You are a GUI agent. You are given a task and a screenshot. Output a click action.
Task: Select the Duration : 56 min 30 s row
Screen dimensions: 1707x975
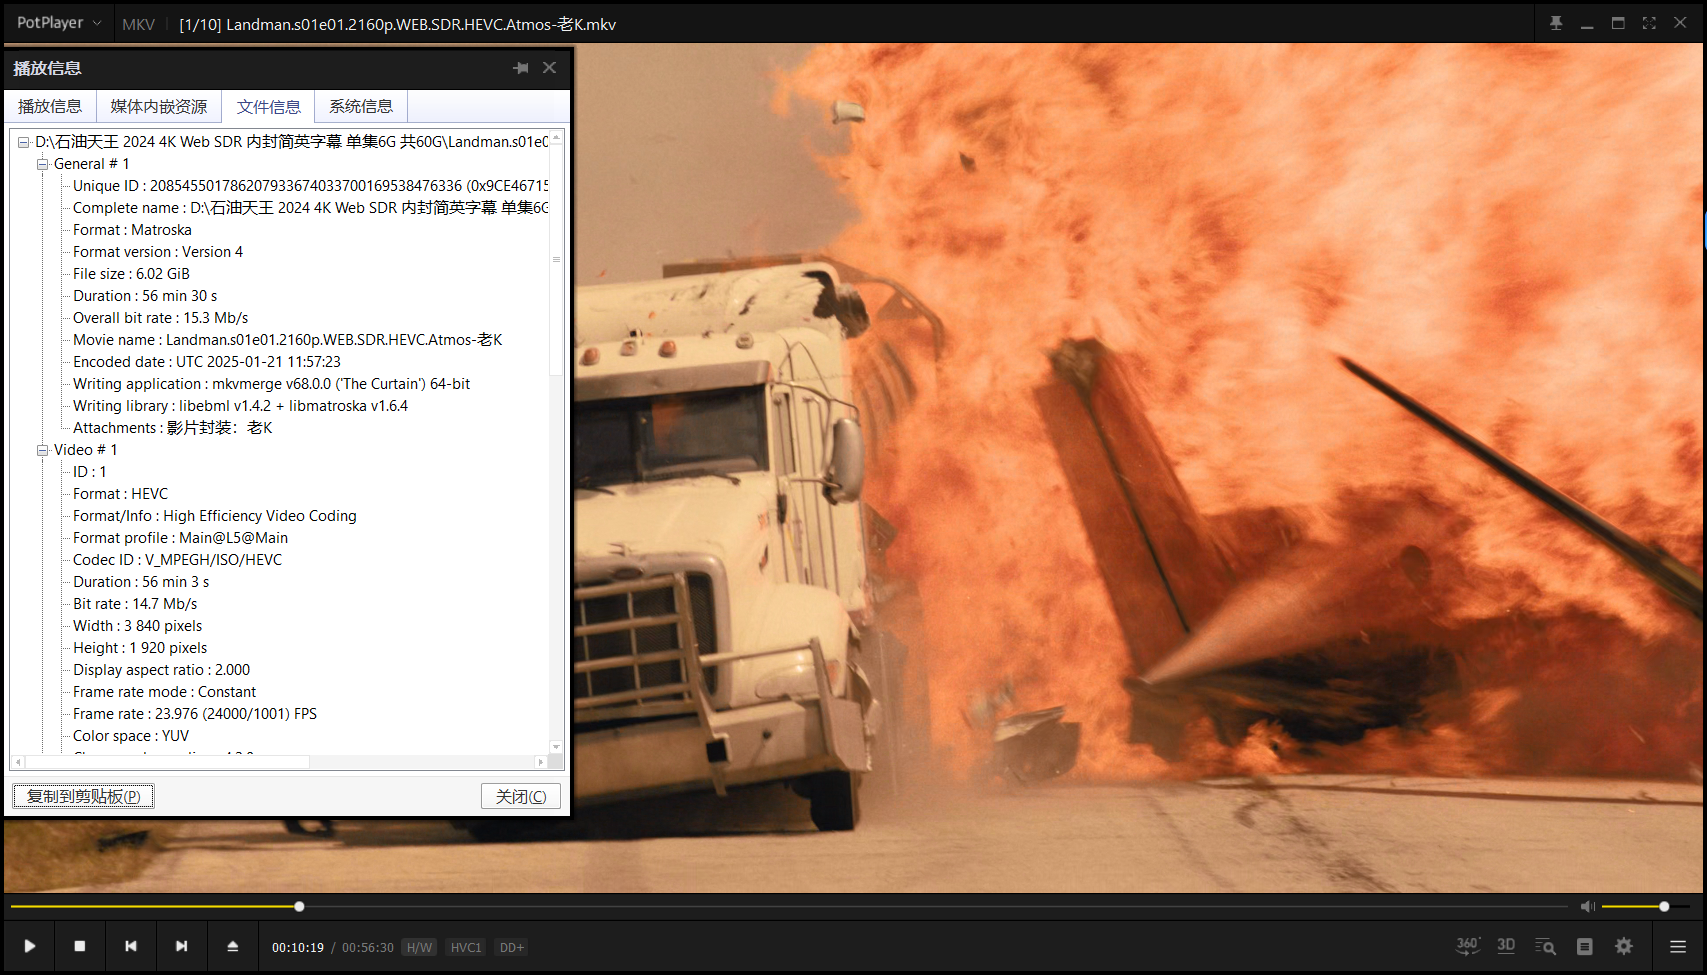tap(145, 296)
